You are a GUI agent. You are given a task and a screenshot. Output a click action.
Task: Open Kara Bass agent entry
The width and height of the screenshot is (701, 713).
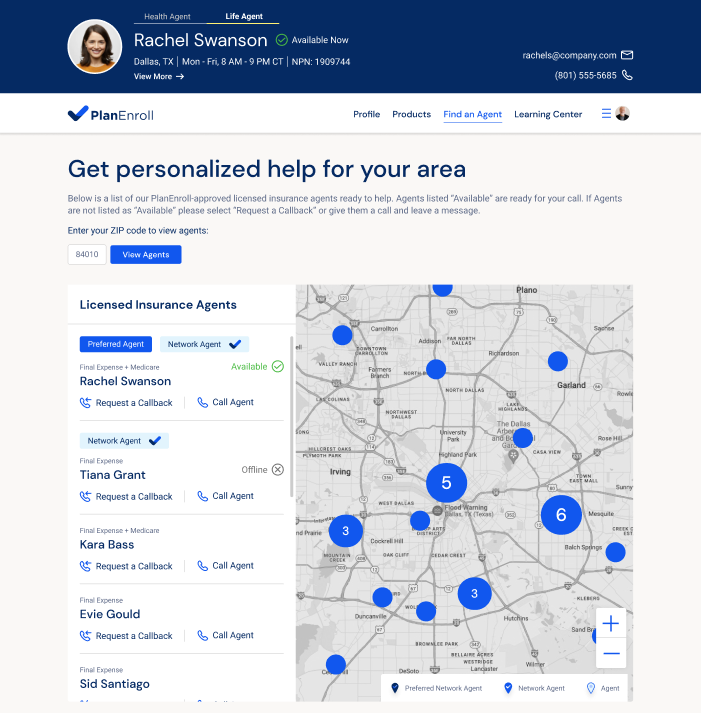point(107,545)
